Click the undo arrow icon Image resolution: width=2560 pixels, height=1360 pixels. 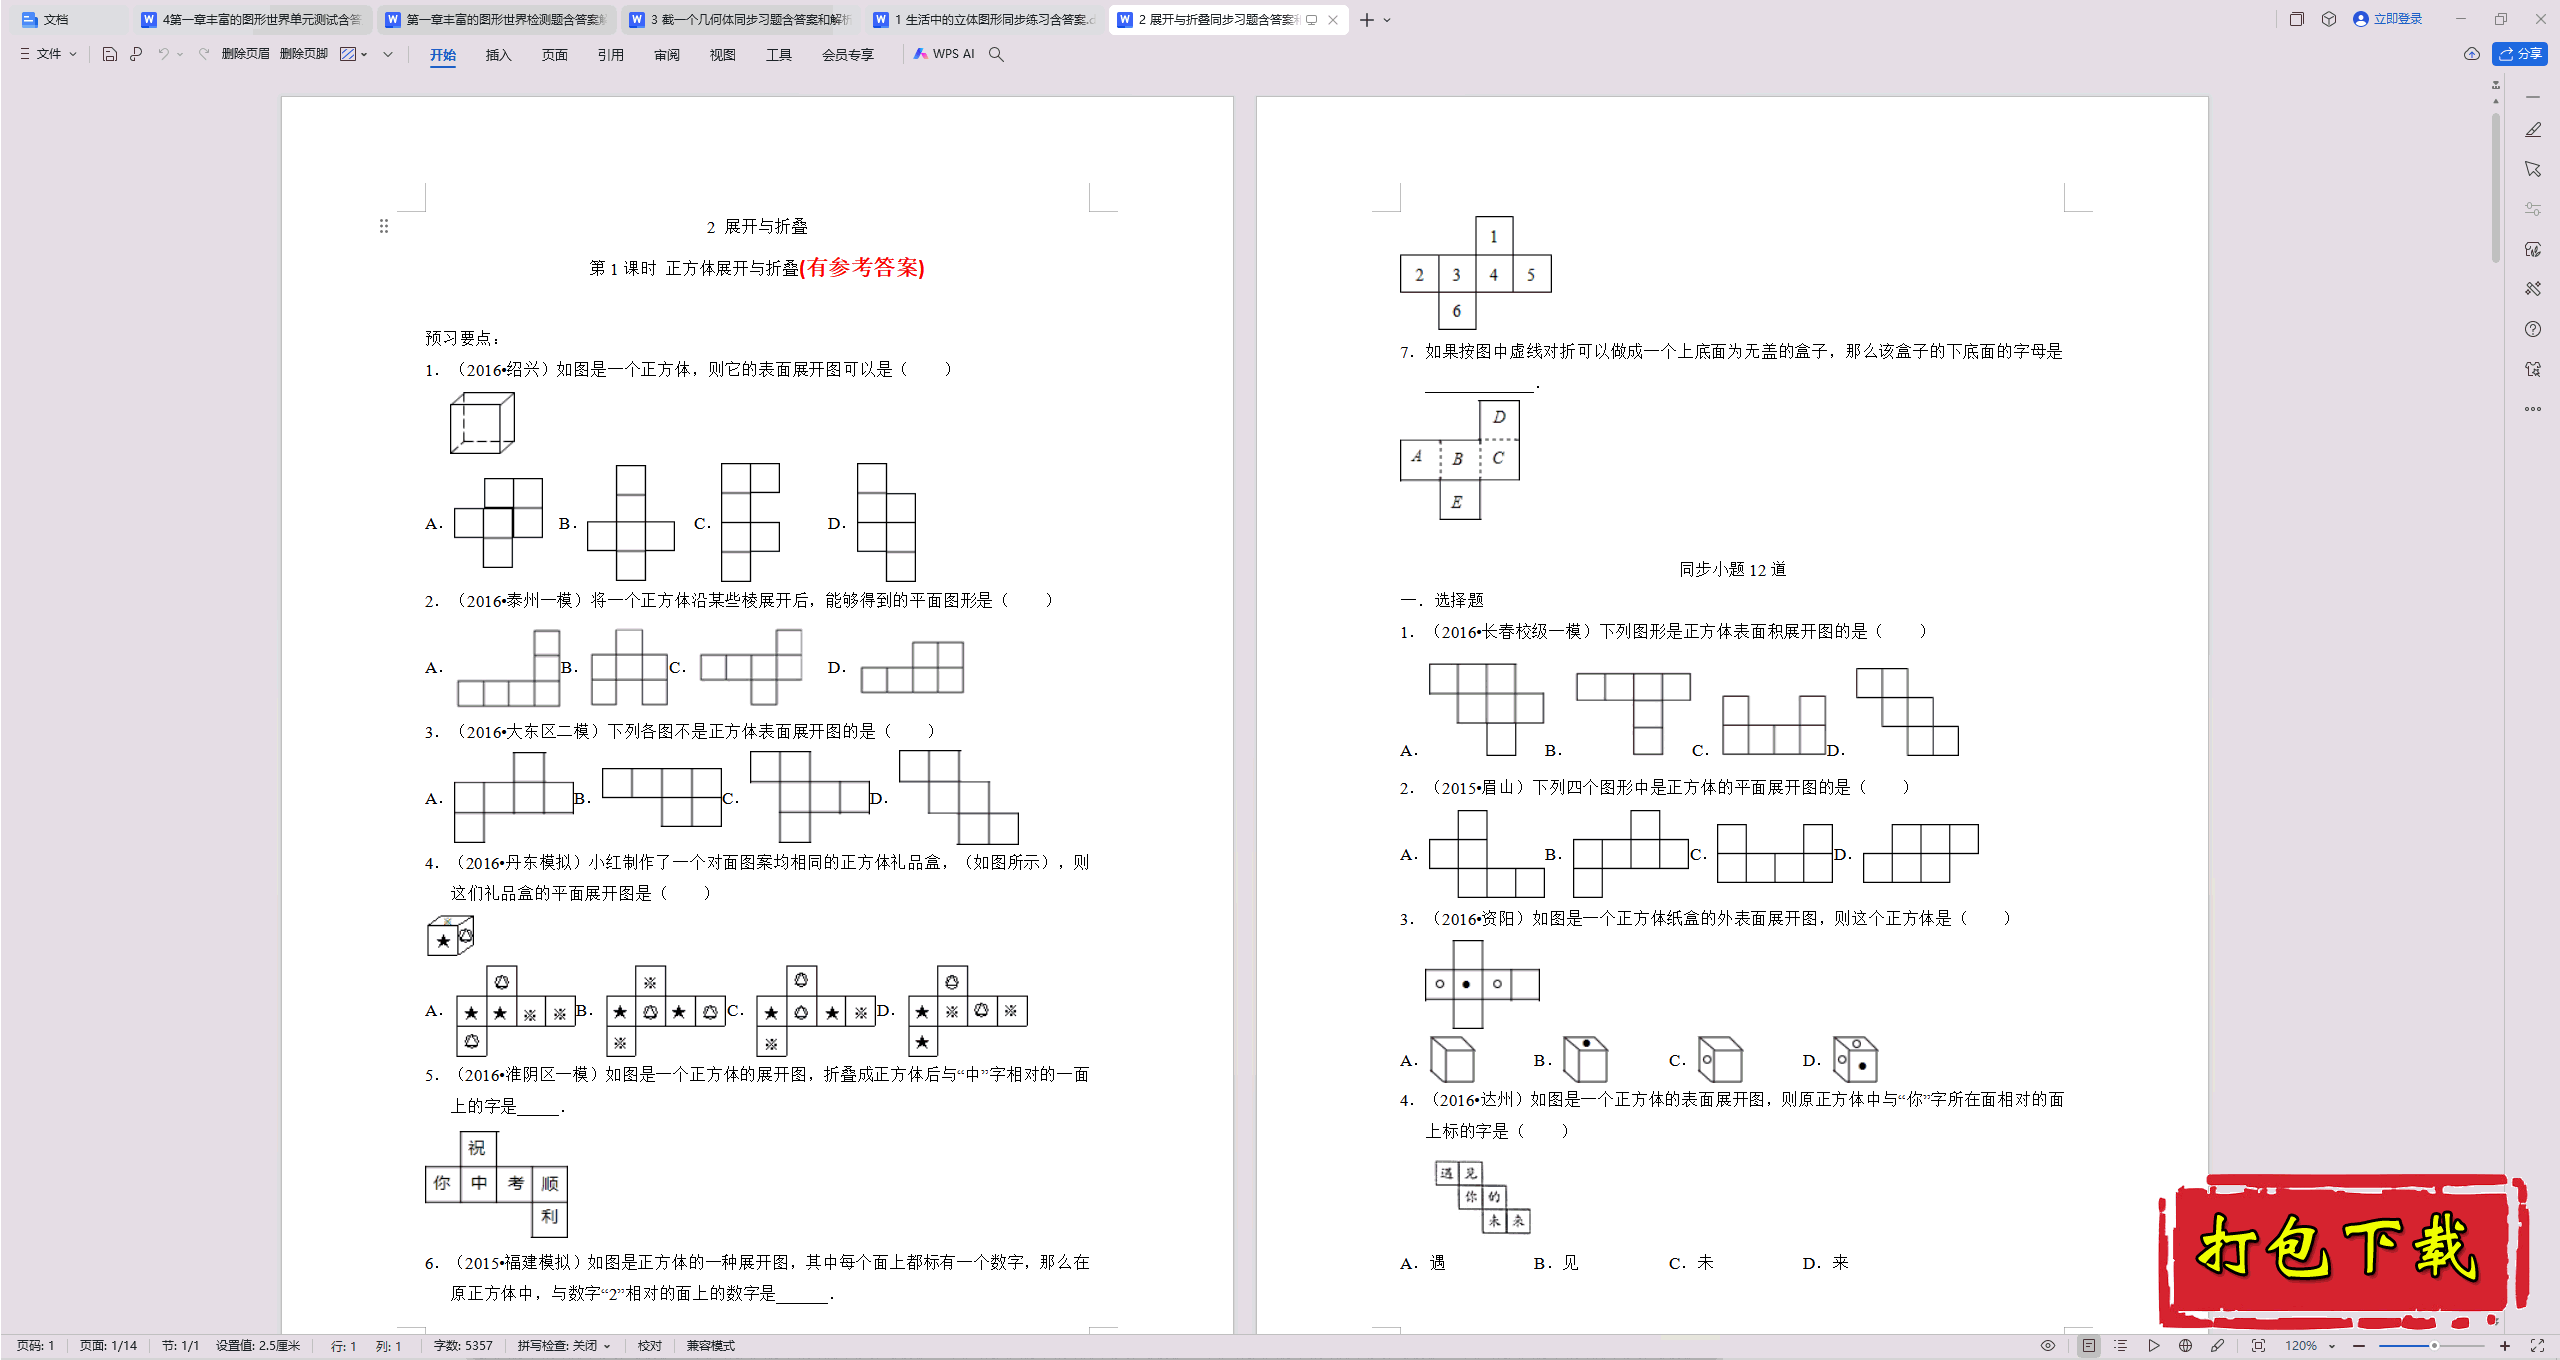(x=163, y=54)
